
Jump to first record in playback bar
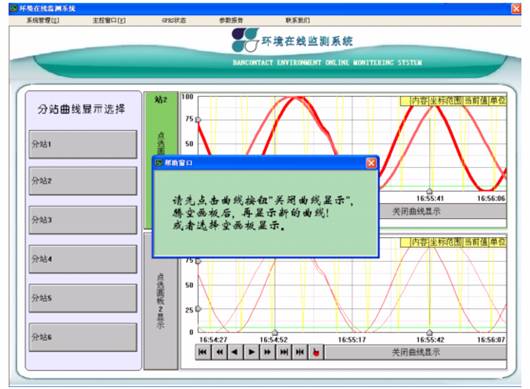tap(203, 352)
